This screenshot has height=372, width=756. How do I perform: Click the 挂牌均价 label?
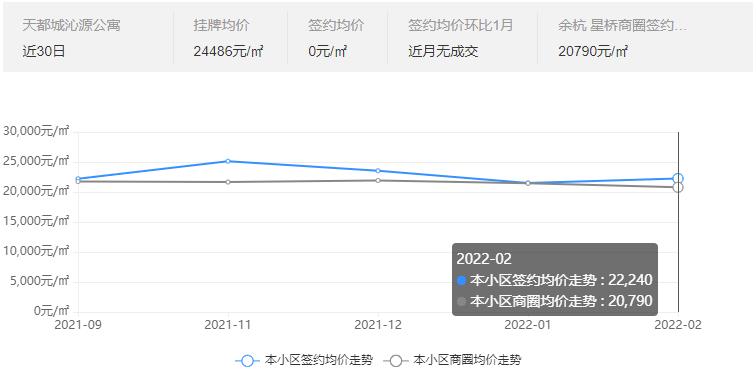click(x=221, y=25)
